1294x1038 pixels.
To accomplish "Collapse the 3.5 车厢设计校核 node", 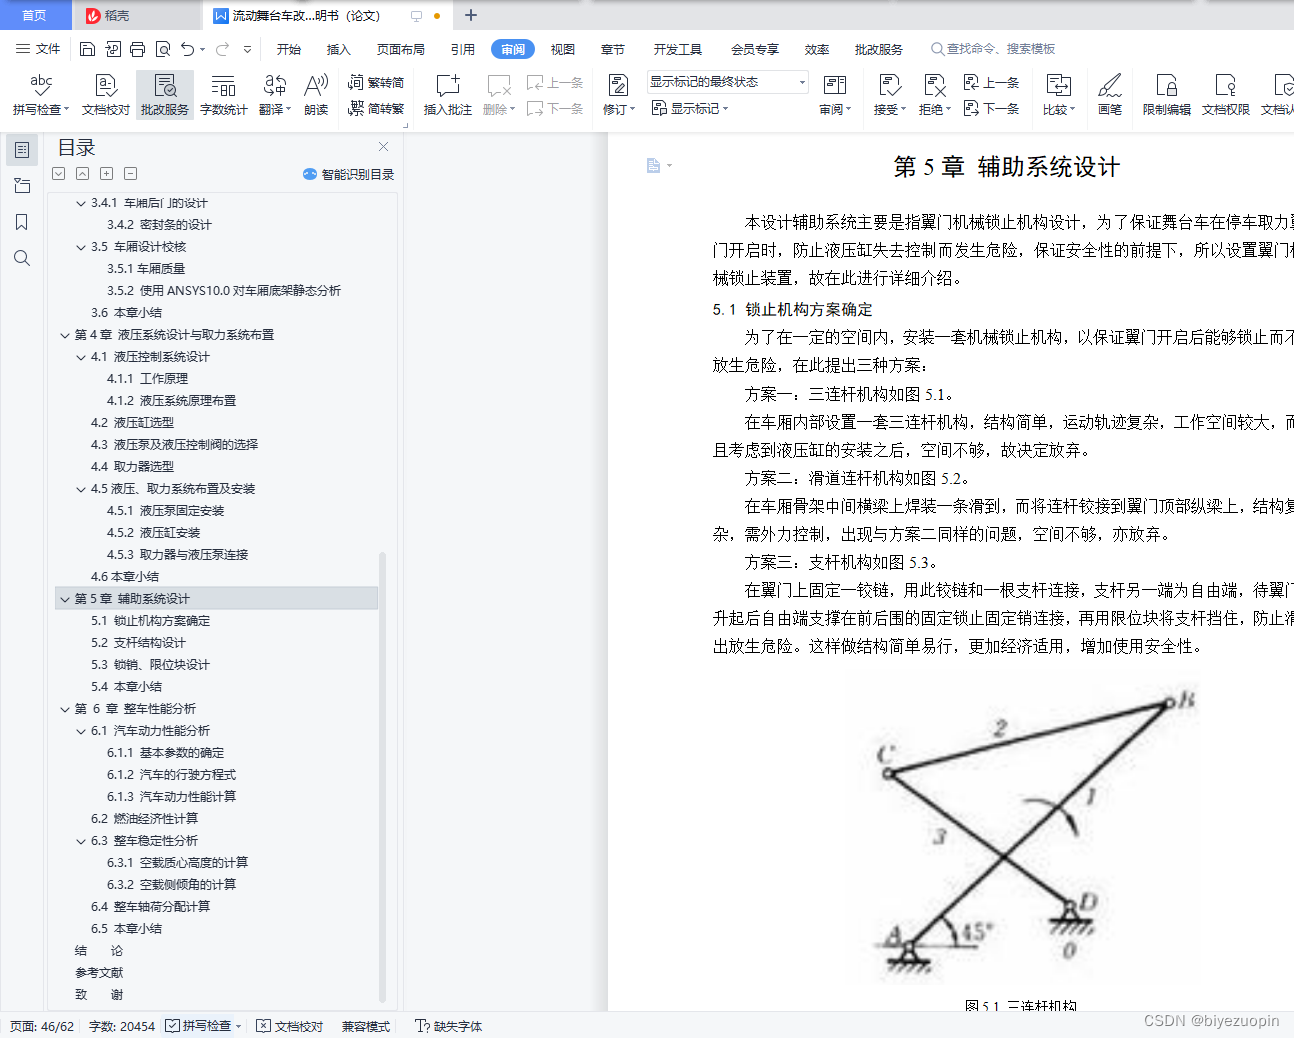I will 81,247.
